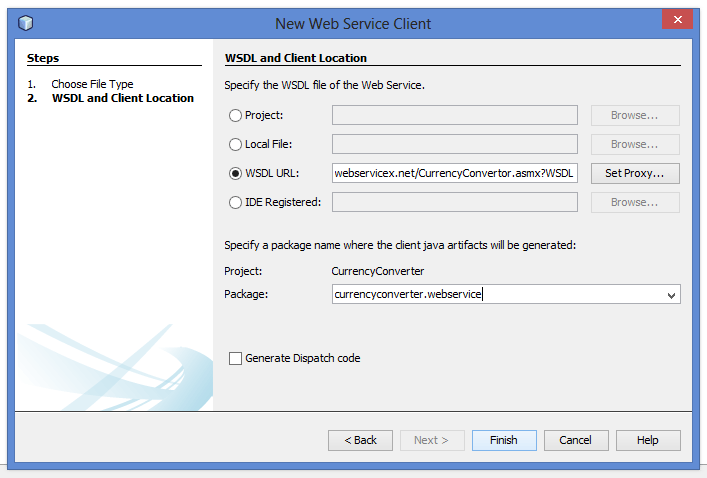Select the Project radio button
Viewport: 707px width, 478px height.
coord(236,116)
